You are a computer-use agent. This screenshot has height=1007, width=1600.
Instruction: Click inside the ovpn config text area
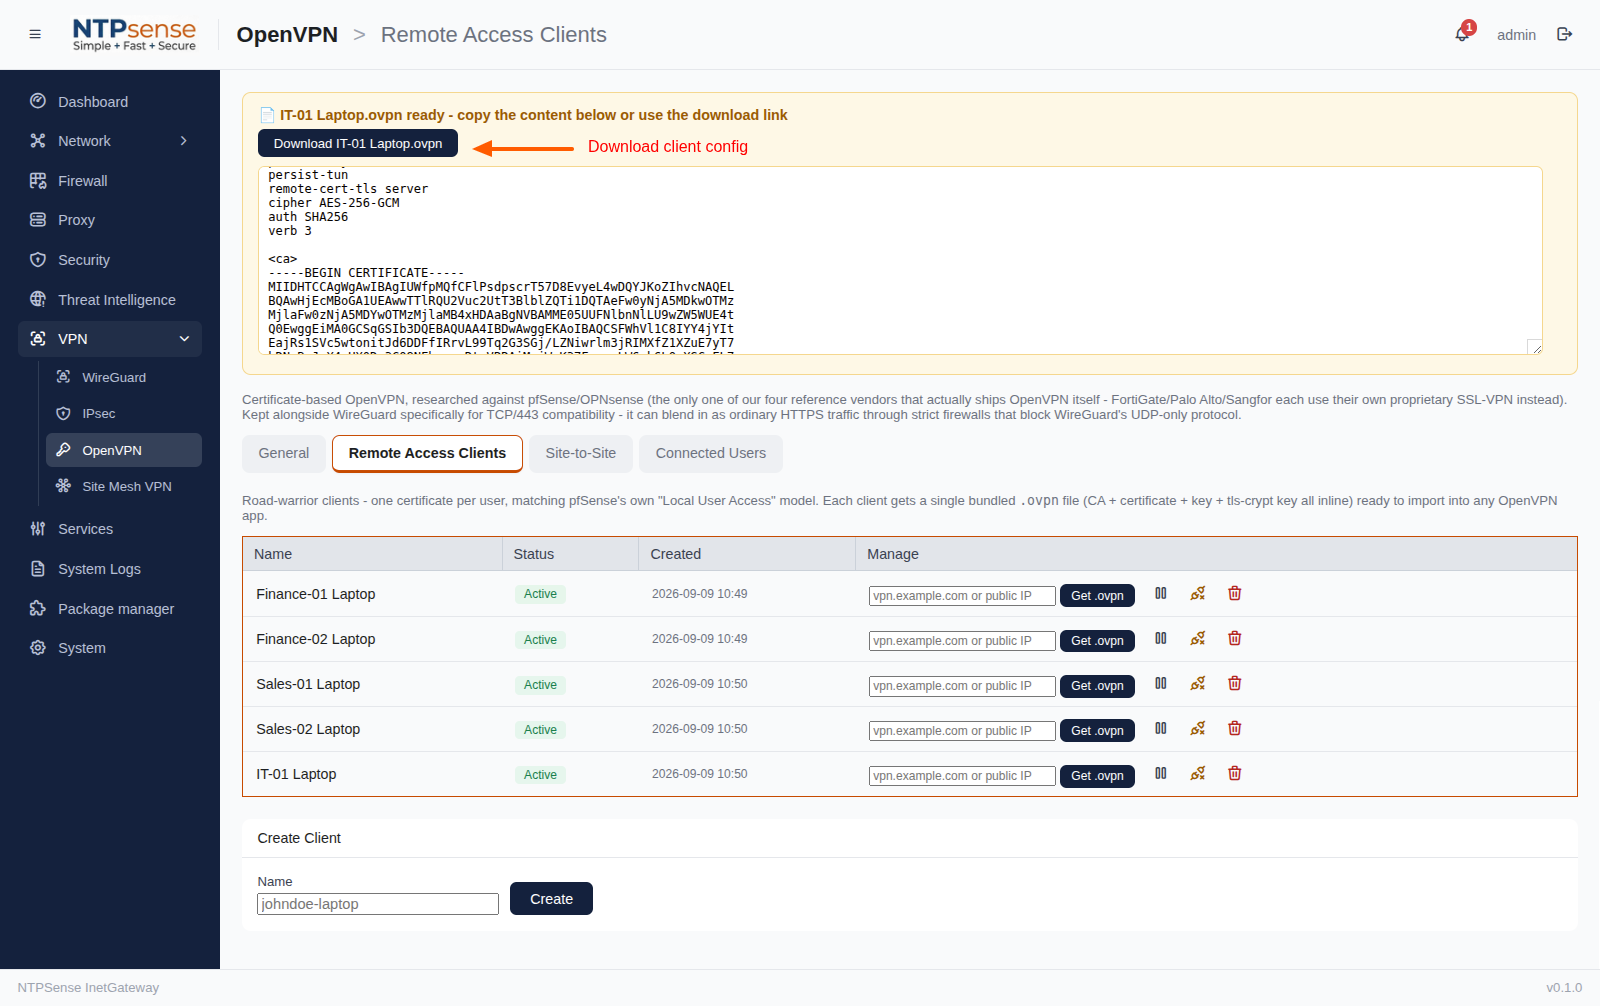[900, 260]
